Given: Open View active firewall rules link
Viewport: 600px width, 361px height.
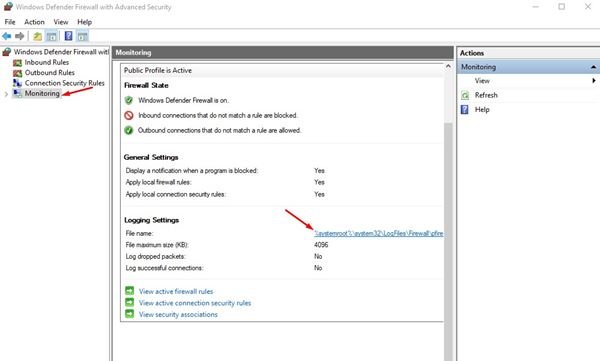Looking at the screenshot, I should 176,291.
